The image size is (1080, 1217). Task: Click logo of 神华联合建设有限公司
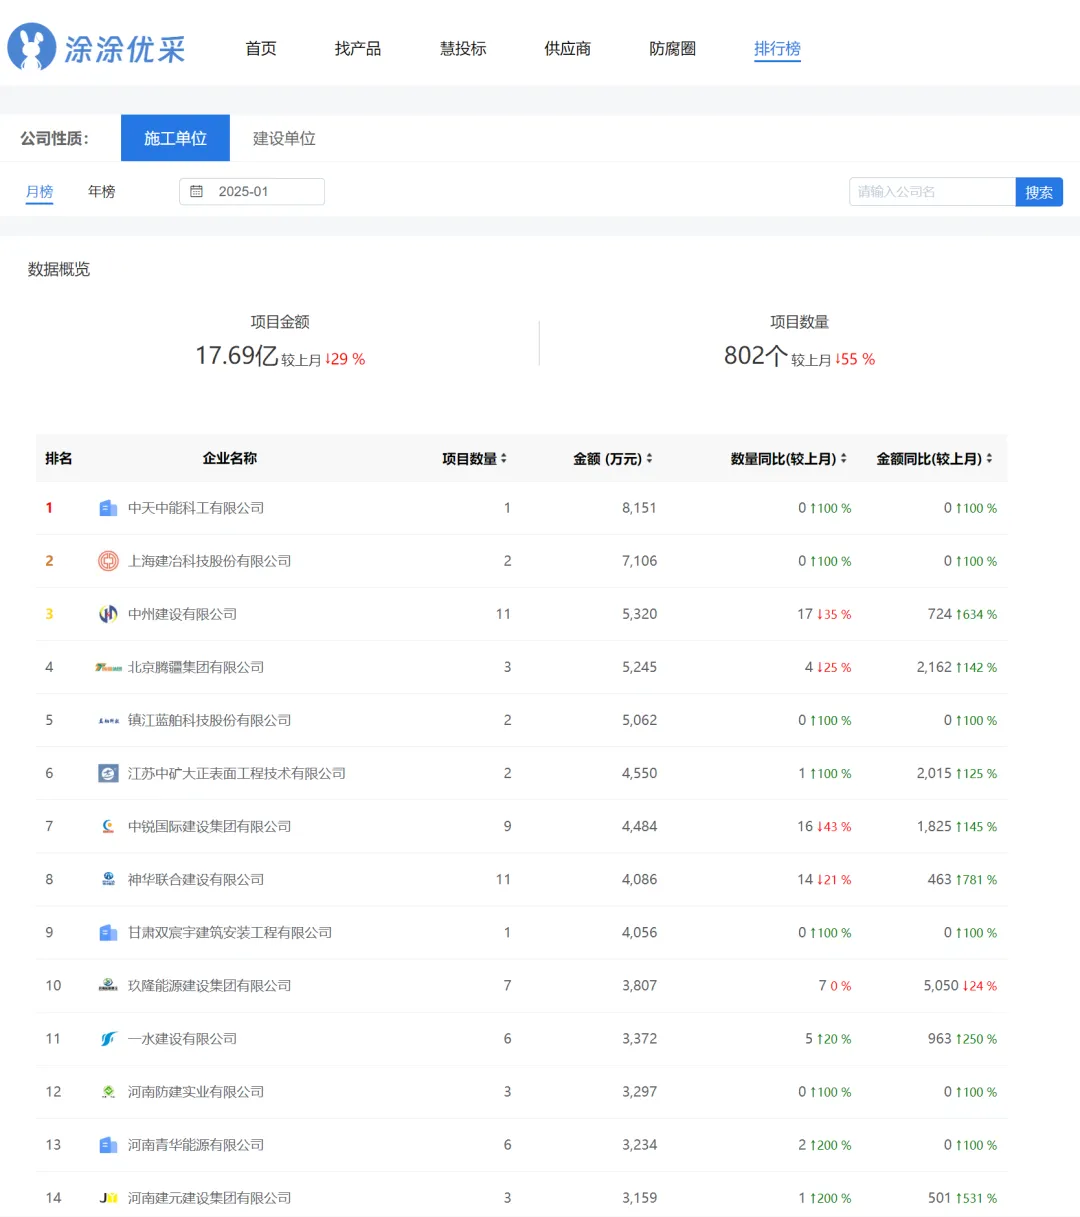108,879
